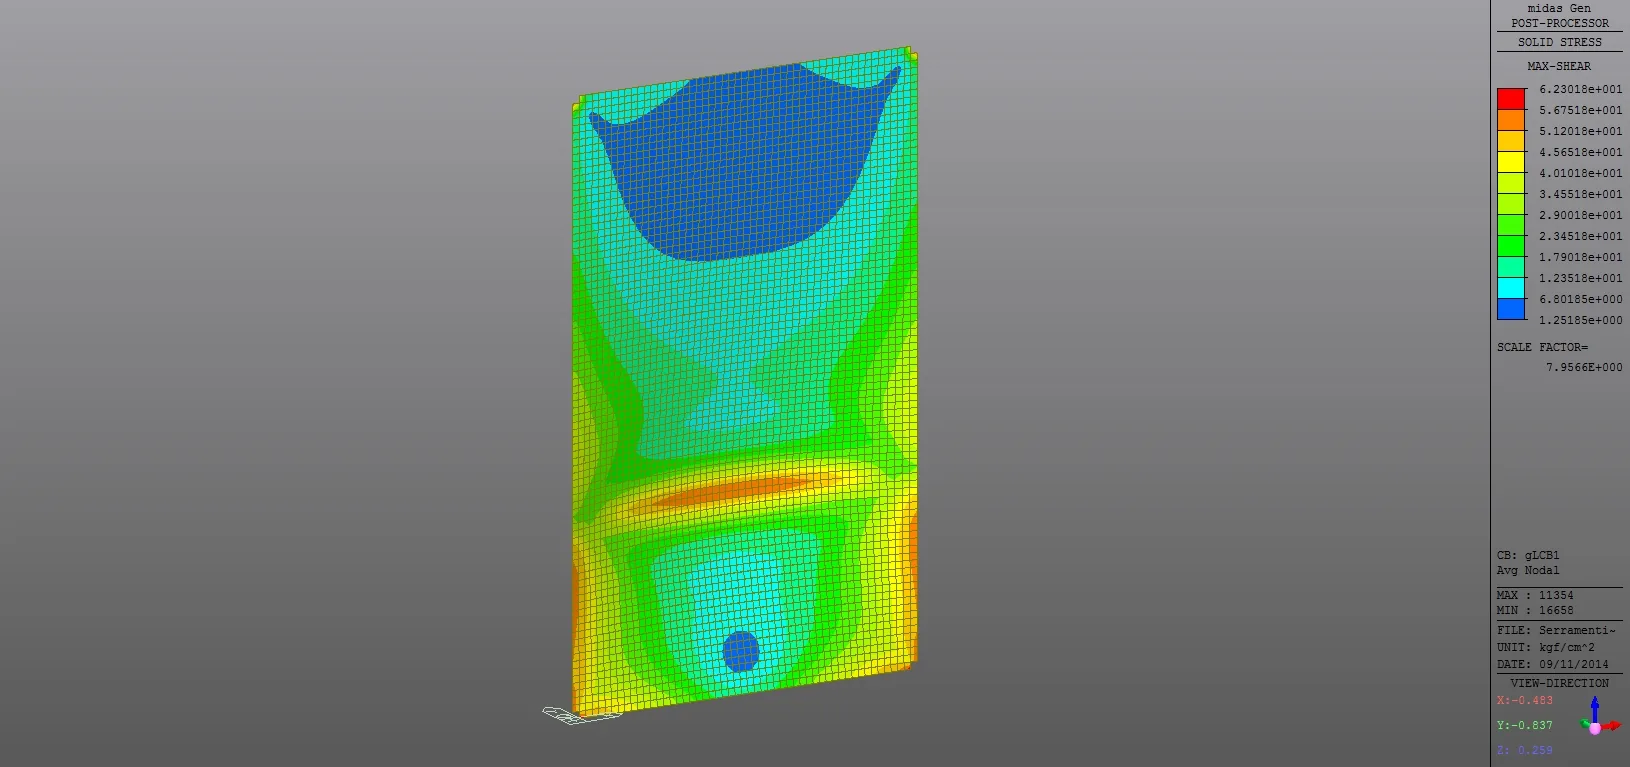Click the UNIT: kgf/cm^2 entry
Screen dimensions: 1630x767
[1546, 647]
